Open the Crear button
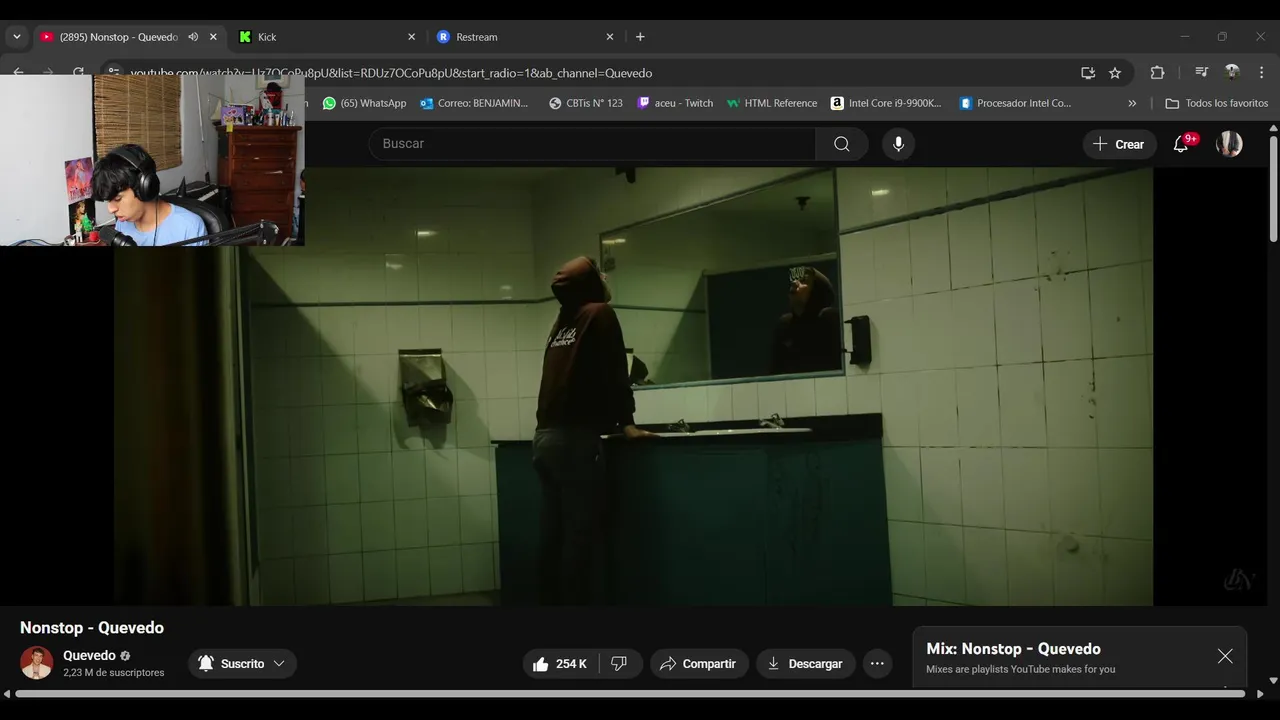This screenshot has height=720, width=1280. point(1119,144)
